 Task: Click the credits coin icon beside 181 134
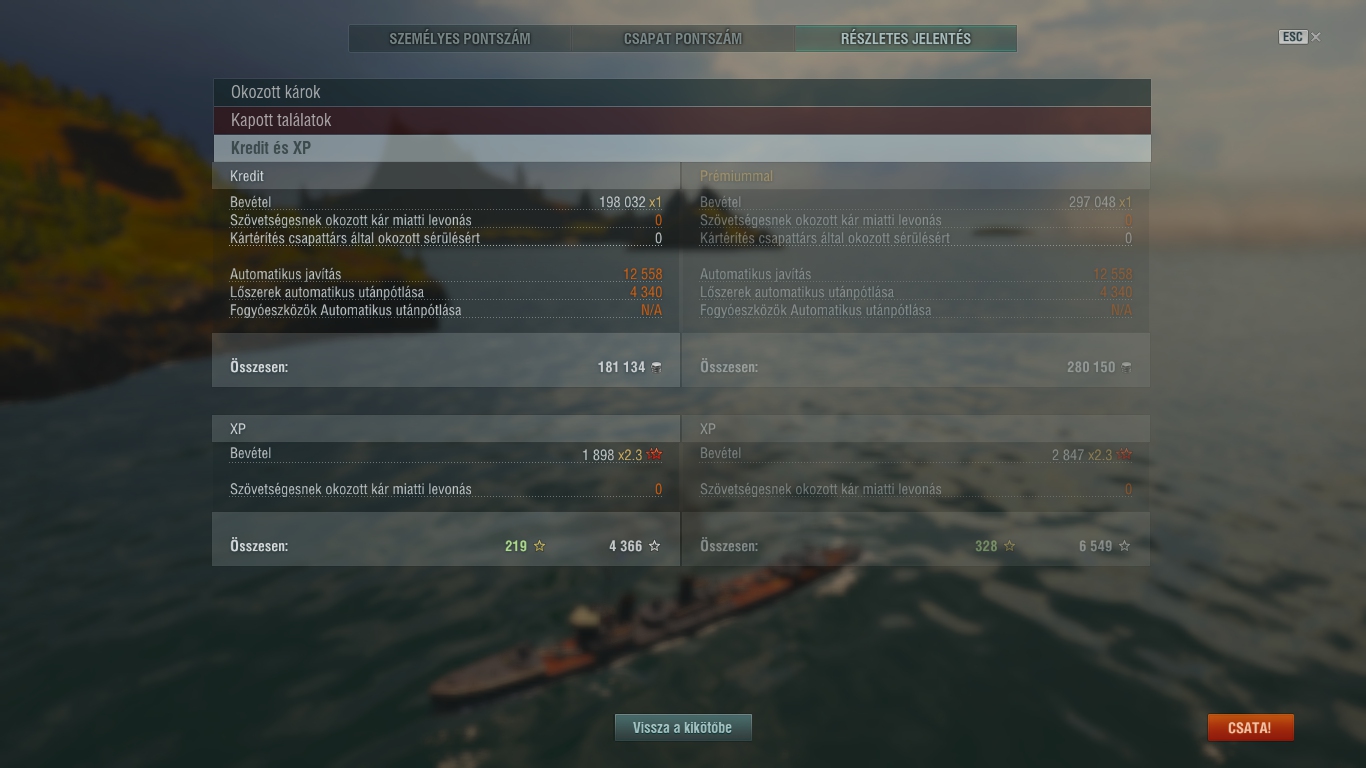pos(656,367)
